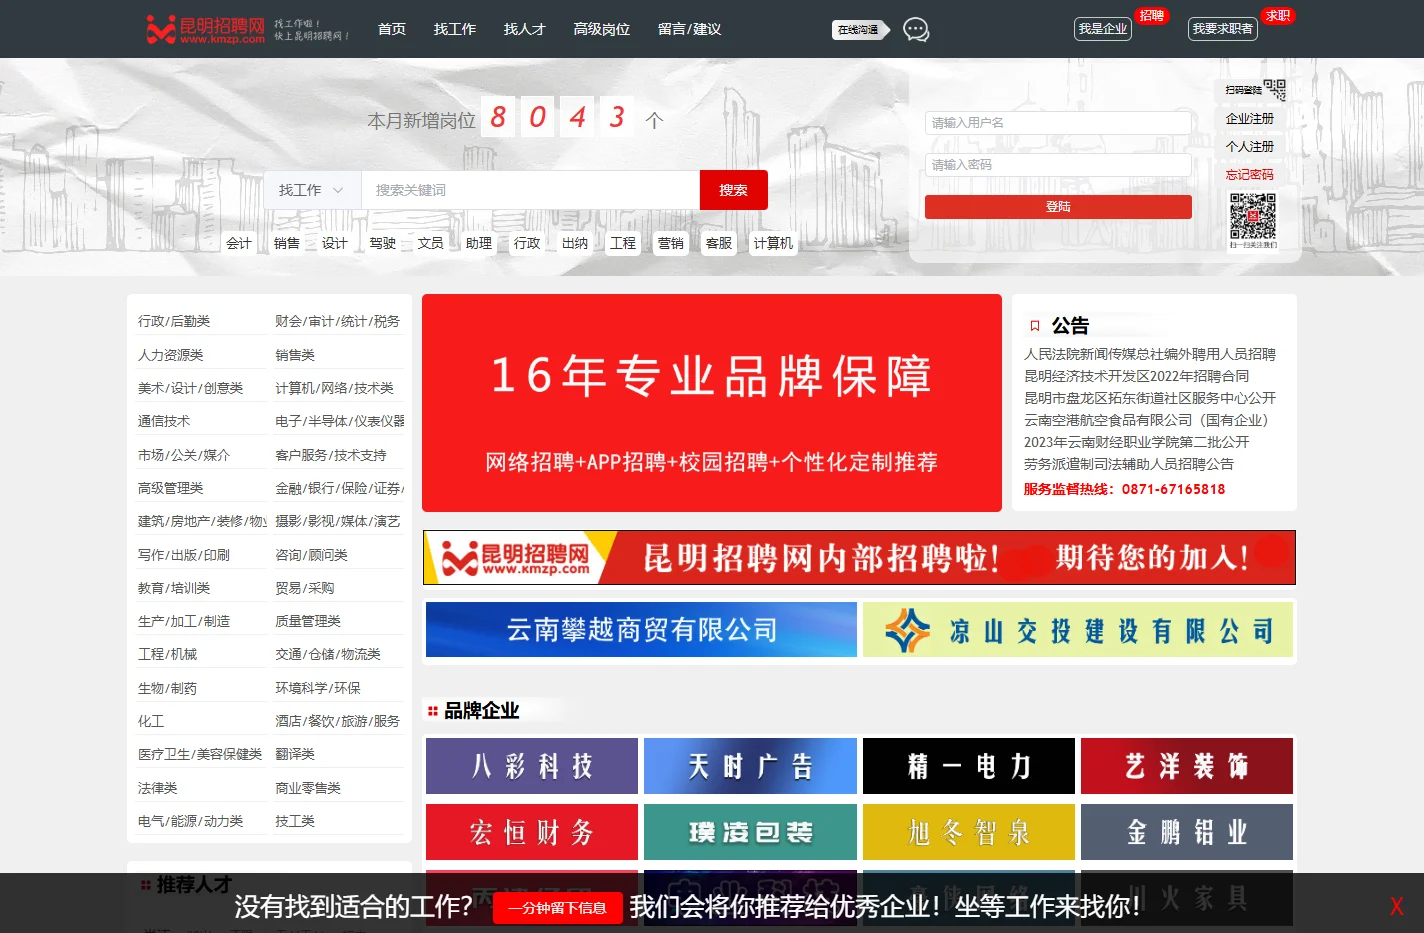Open 找人才 navigation item
The width and height of the screenshot is (1424, 933).
click(x=525, y=29)
